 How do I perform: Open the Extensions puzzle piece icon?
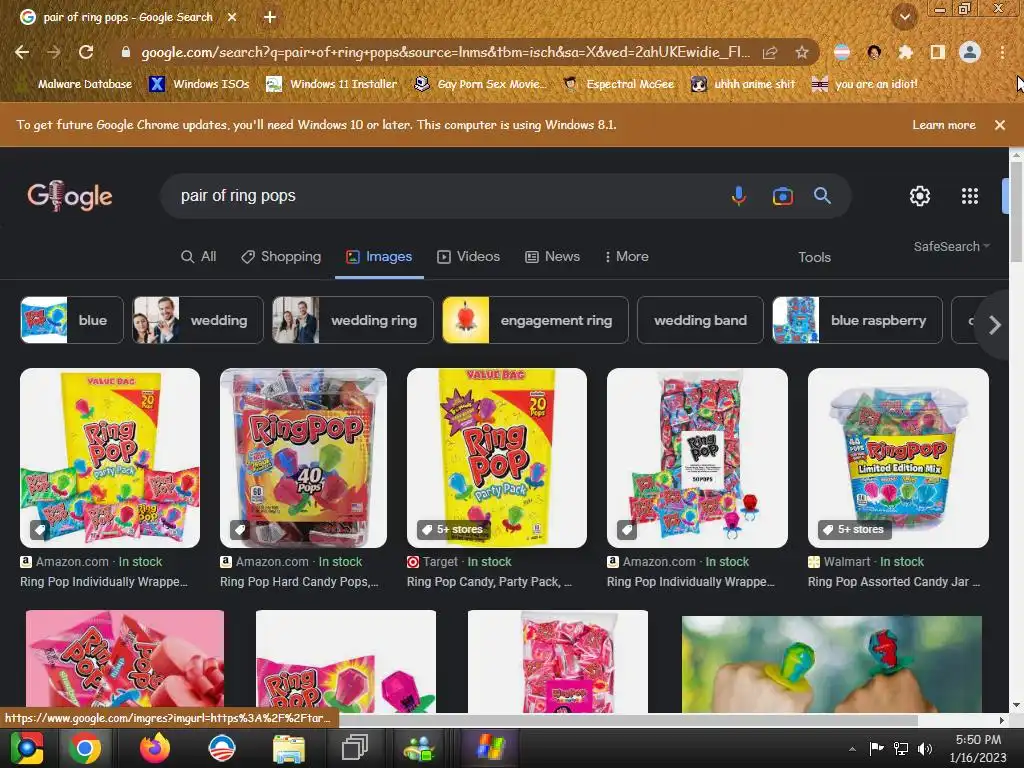click(x=905, y=52)
